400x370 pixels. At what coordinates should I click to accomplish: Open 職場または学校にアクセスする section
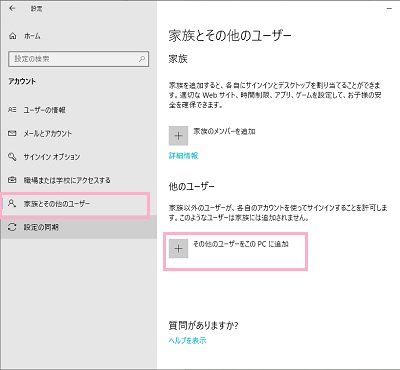(x=78, y=180)
